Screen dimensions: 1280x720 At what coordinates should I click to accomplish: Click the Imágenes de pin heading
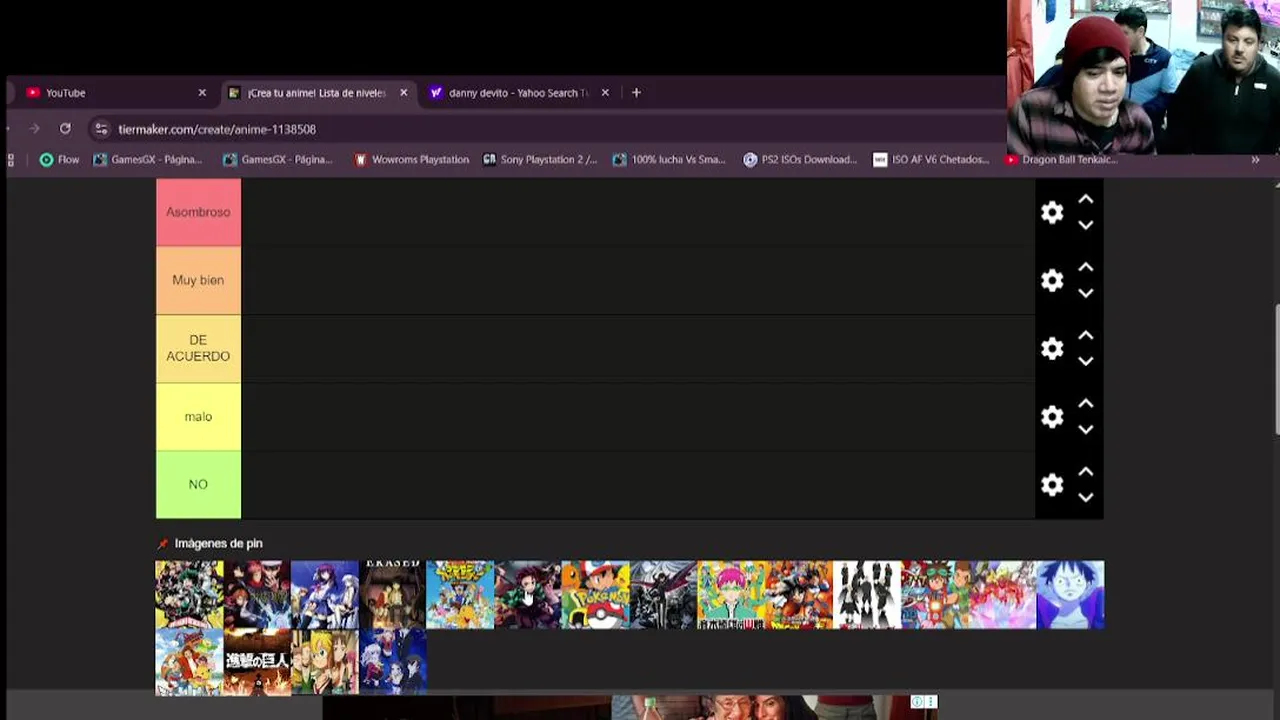(218, 543)
